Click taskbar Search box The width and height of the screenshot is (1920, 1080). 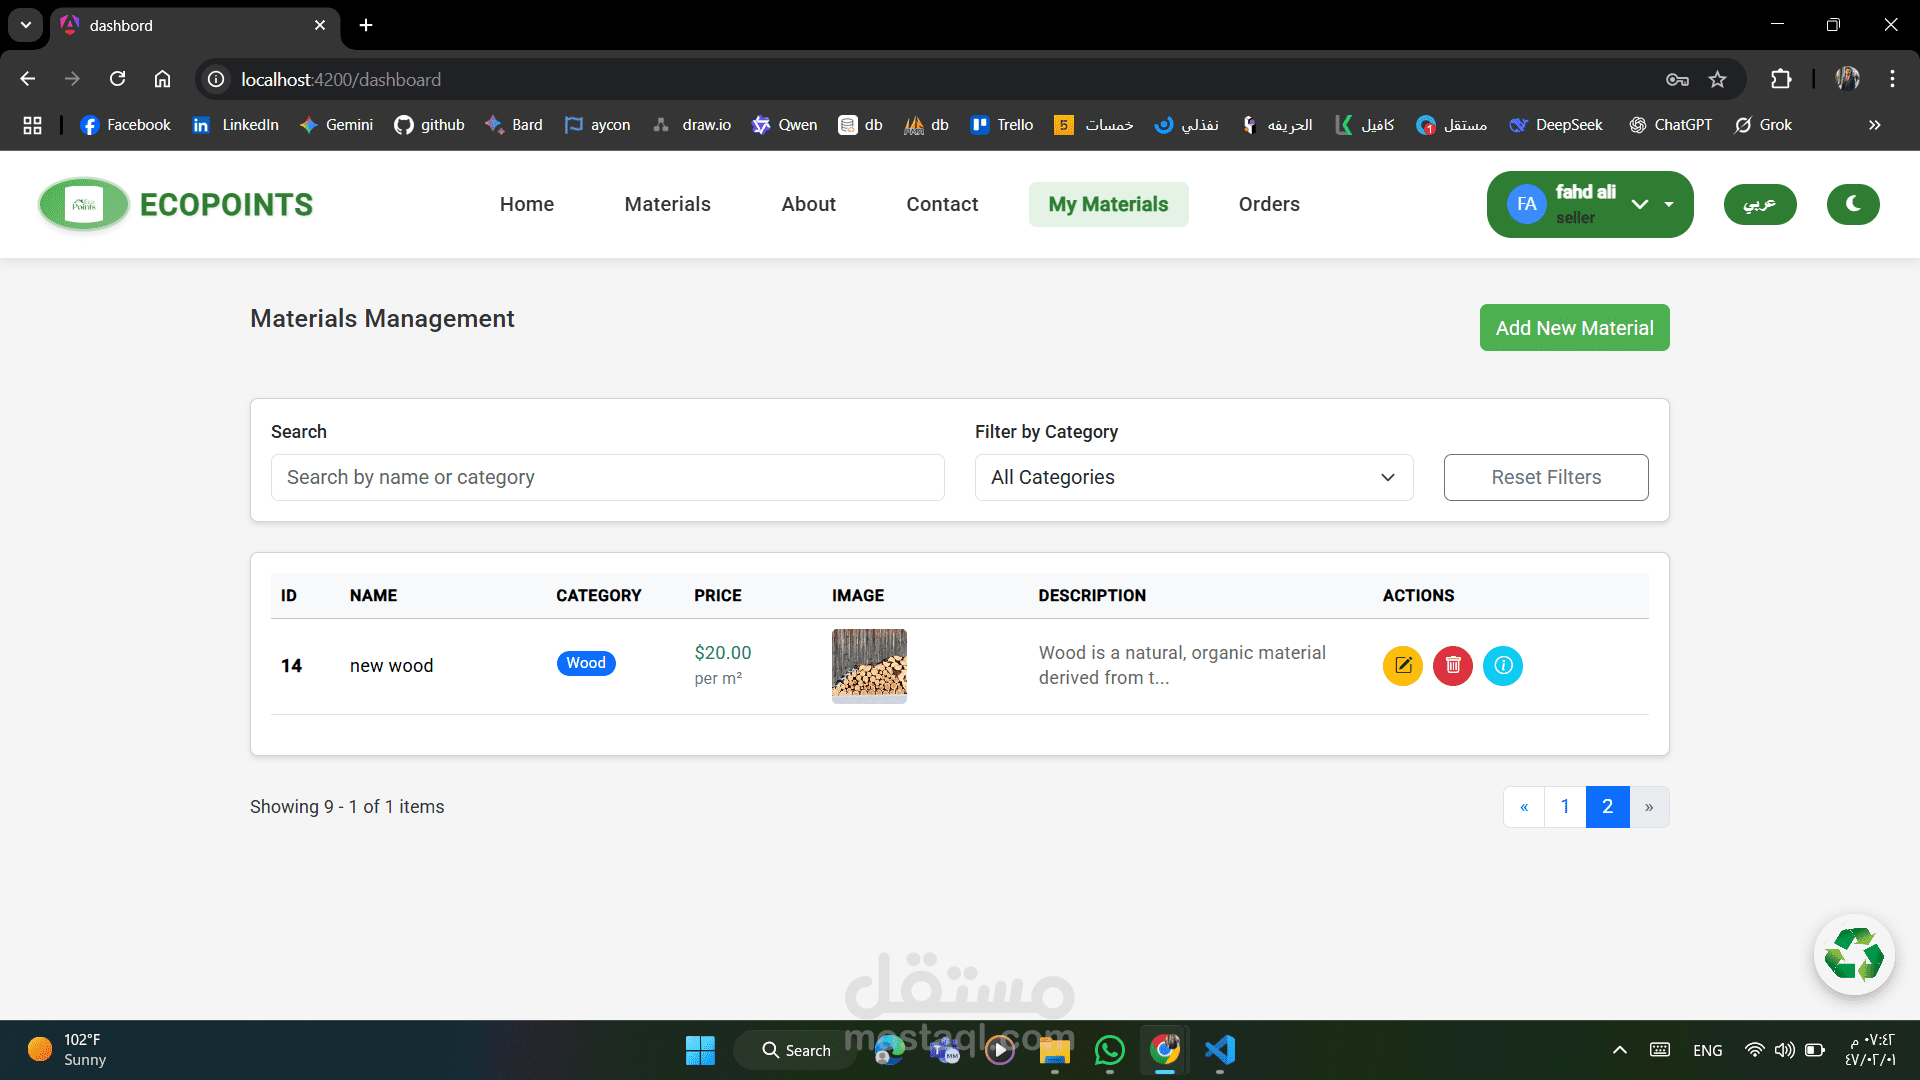796,1050
